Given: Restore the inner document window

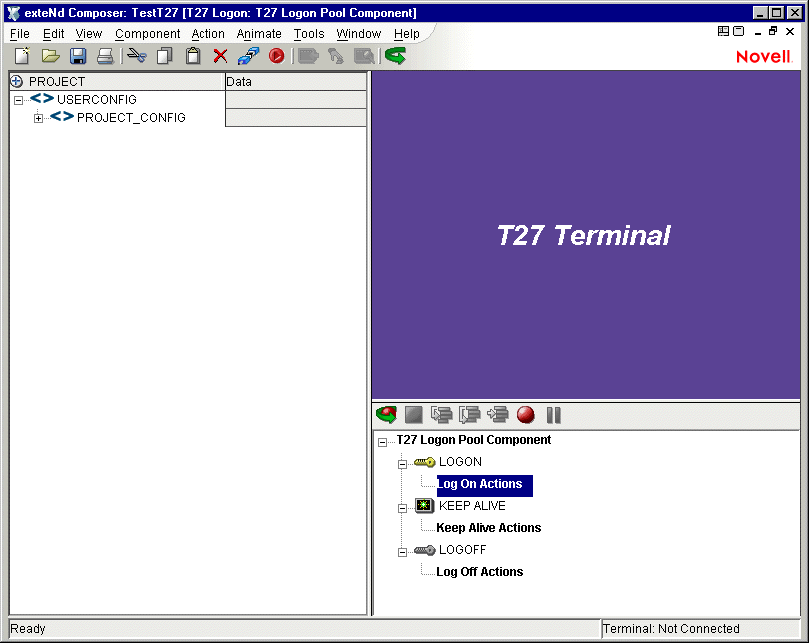Looking at the screenshot, I should [773, 31].
